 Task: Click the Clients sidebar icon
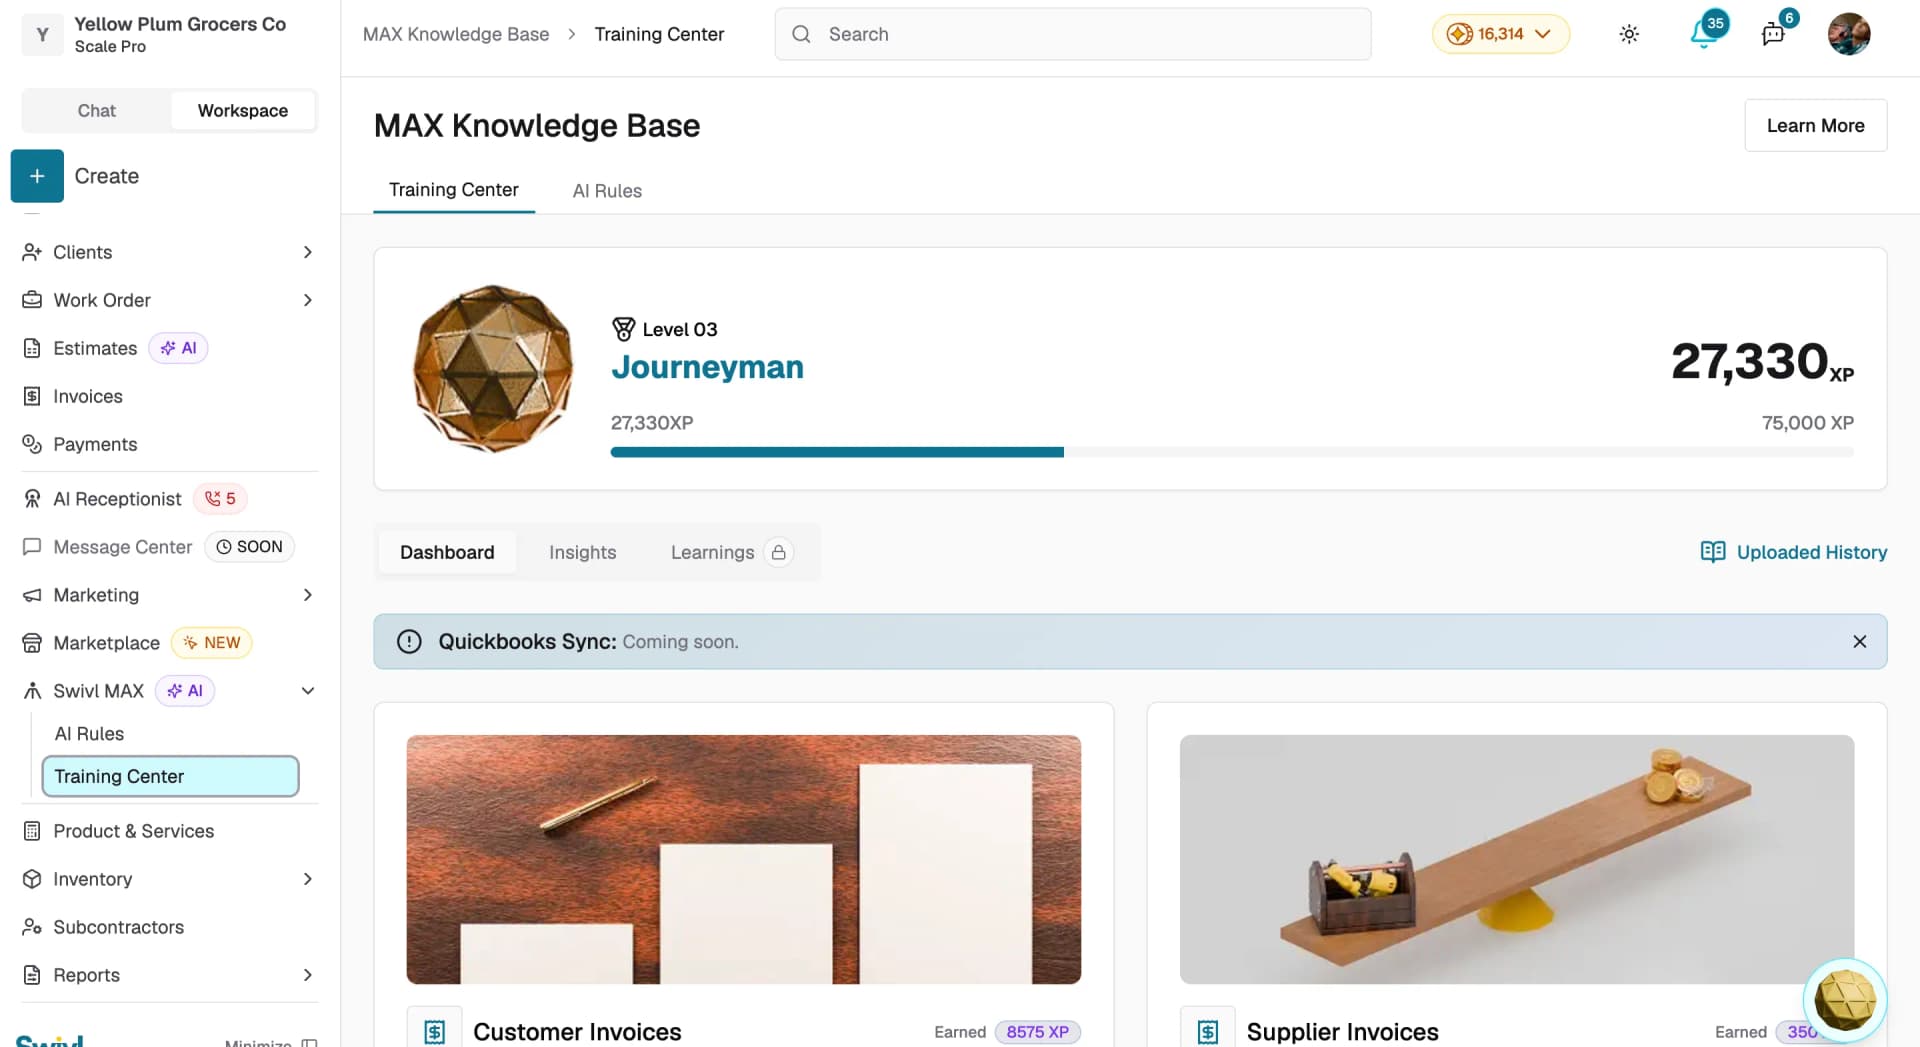click(x=32, y=252)
